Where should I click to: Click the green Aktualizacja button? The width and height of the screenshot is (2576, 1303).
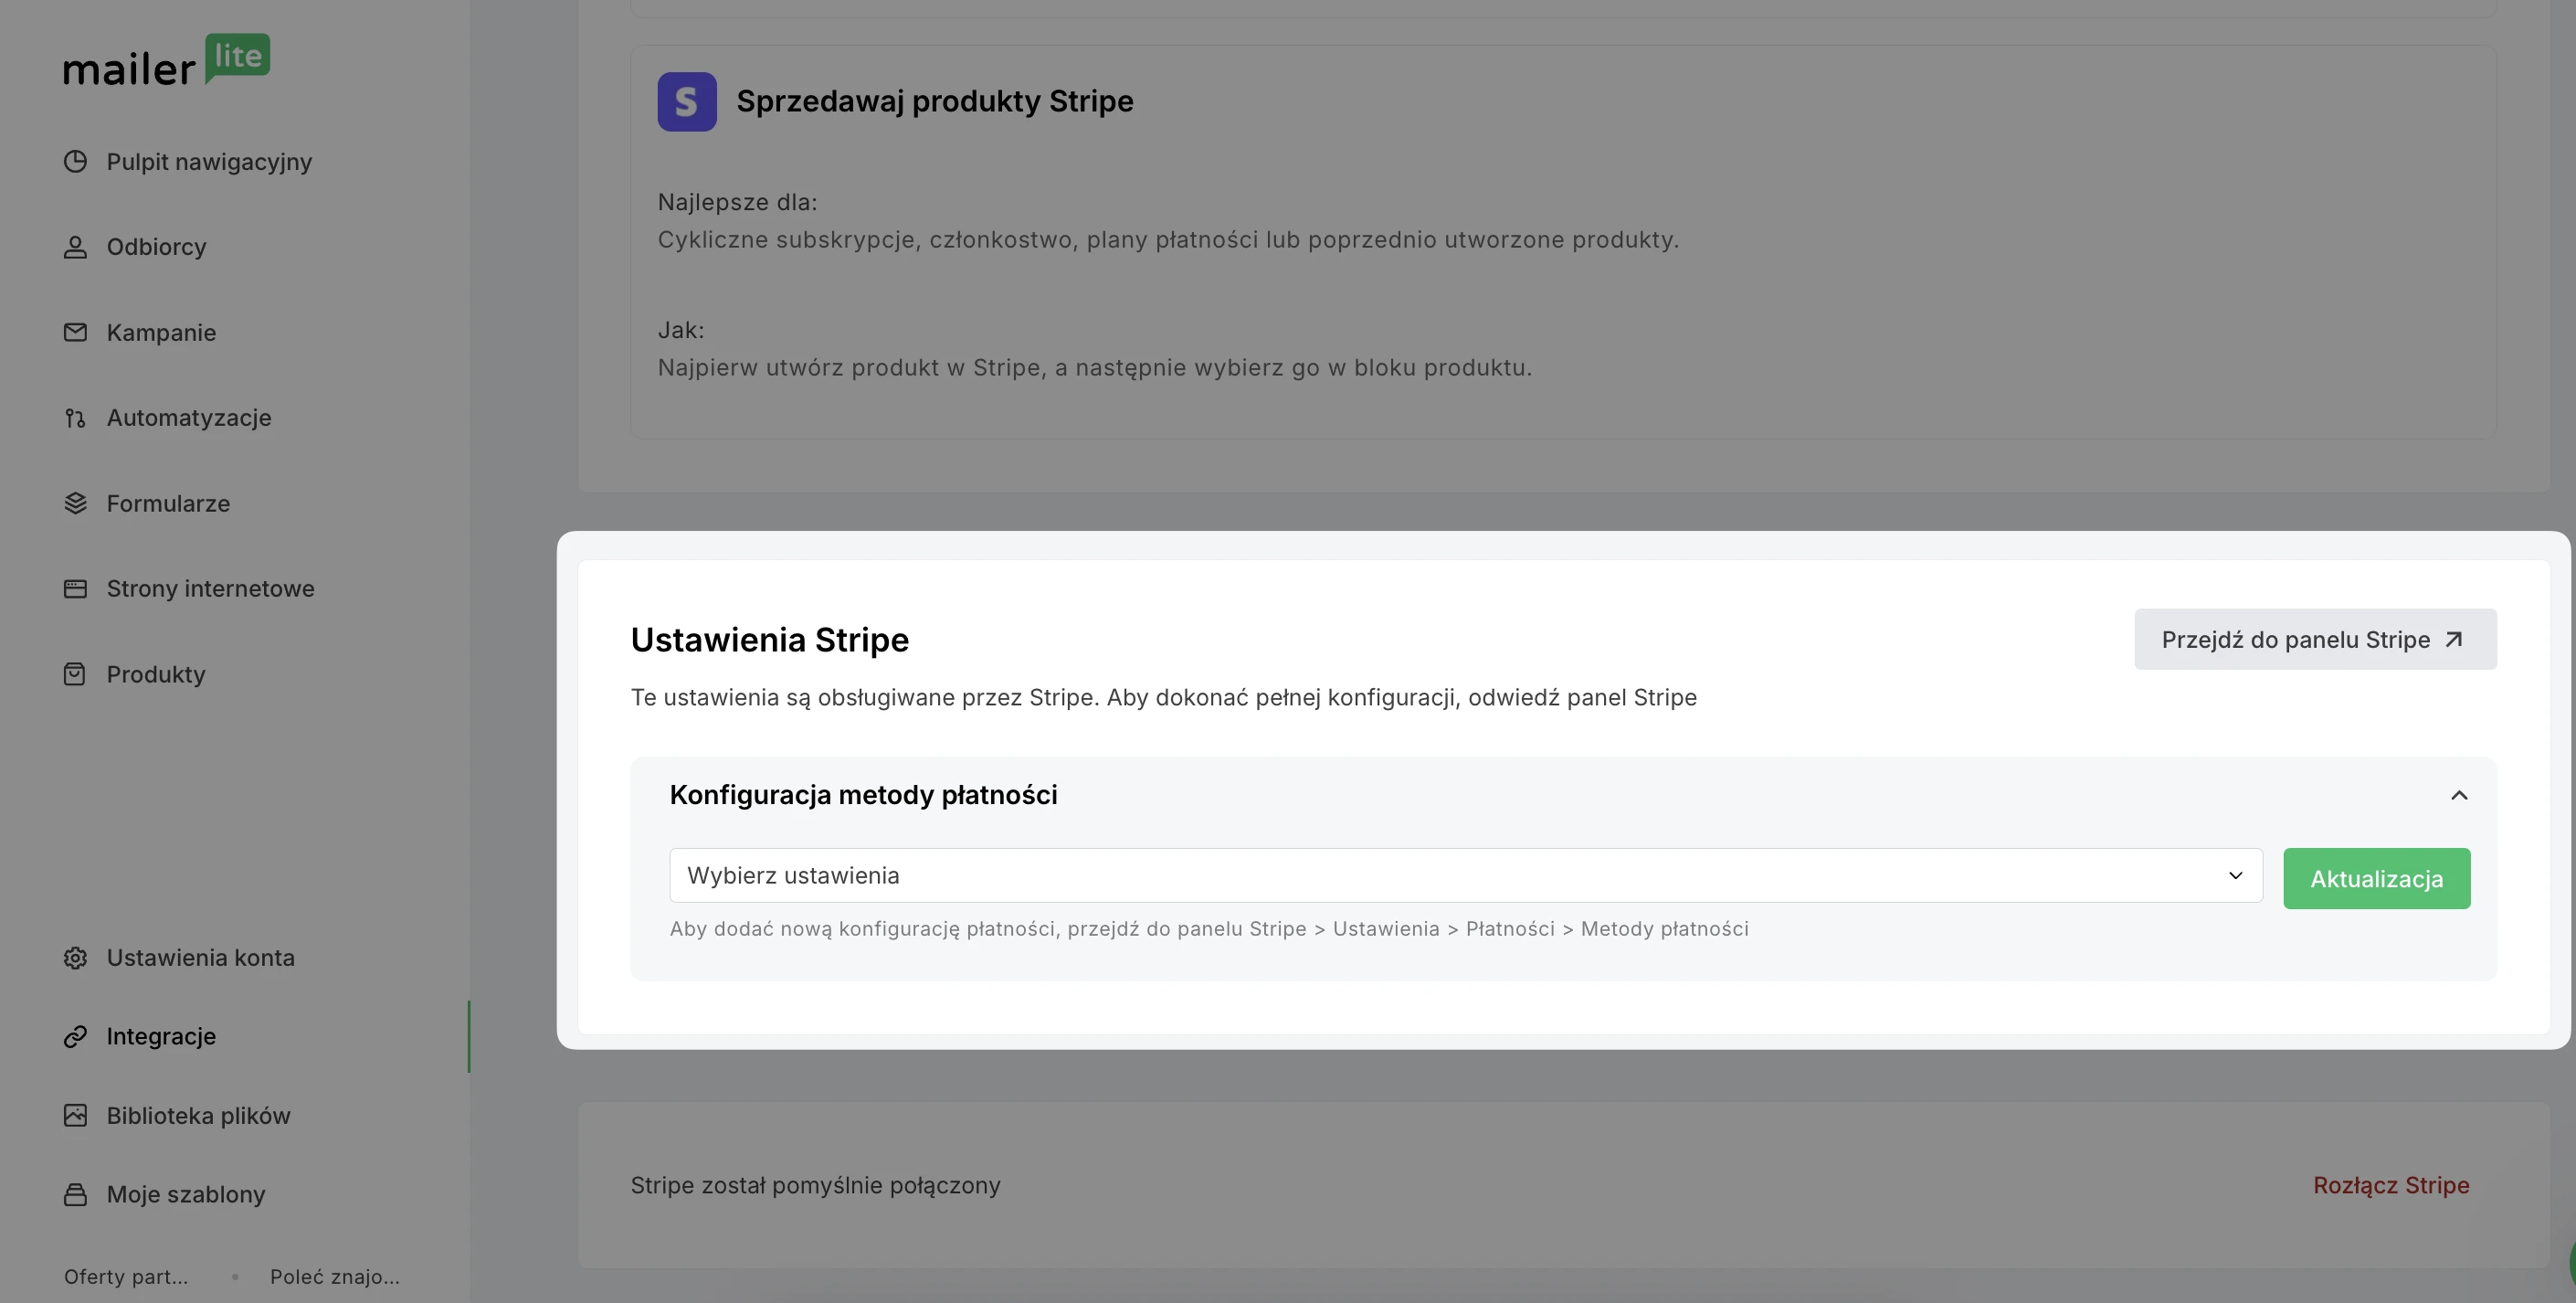[x=2376, y=879]
